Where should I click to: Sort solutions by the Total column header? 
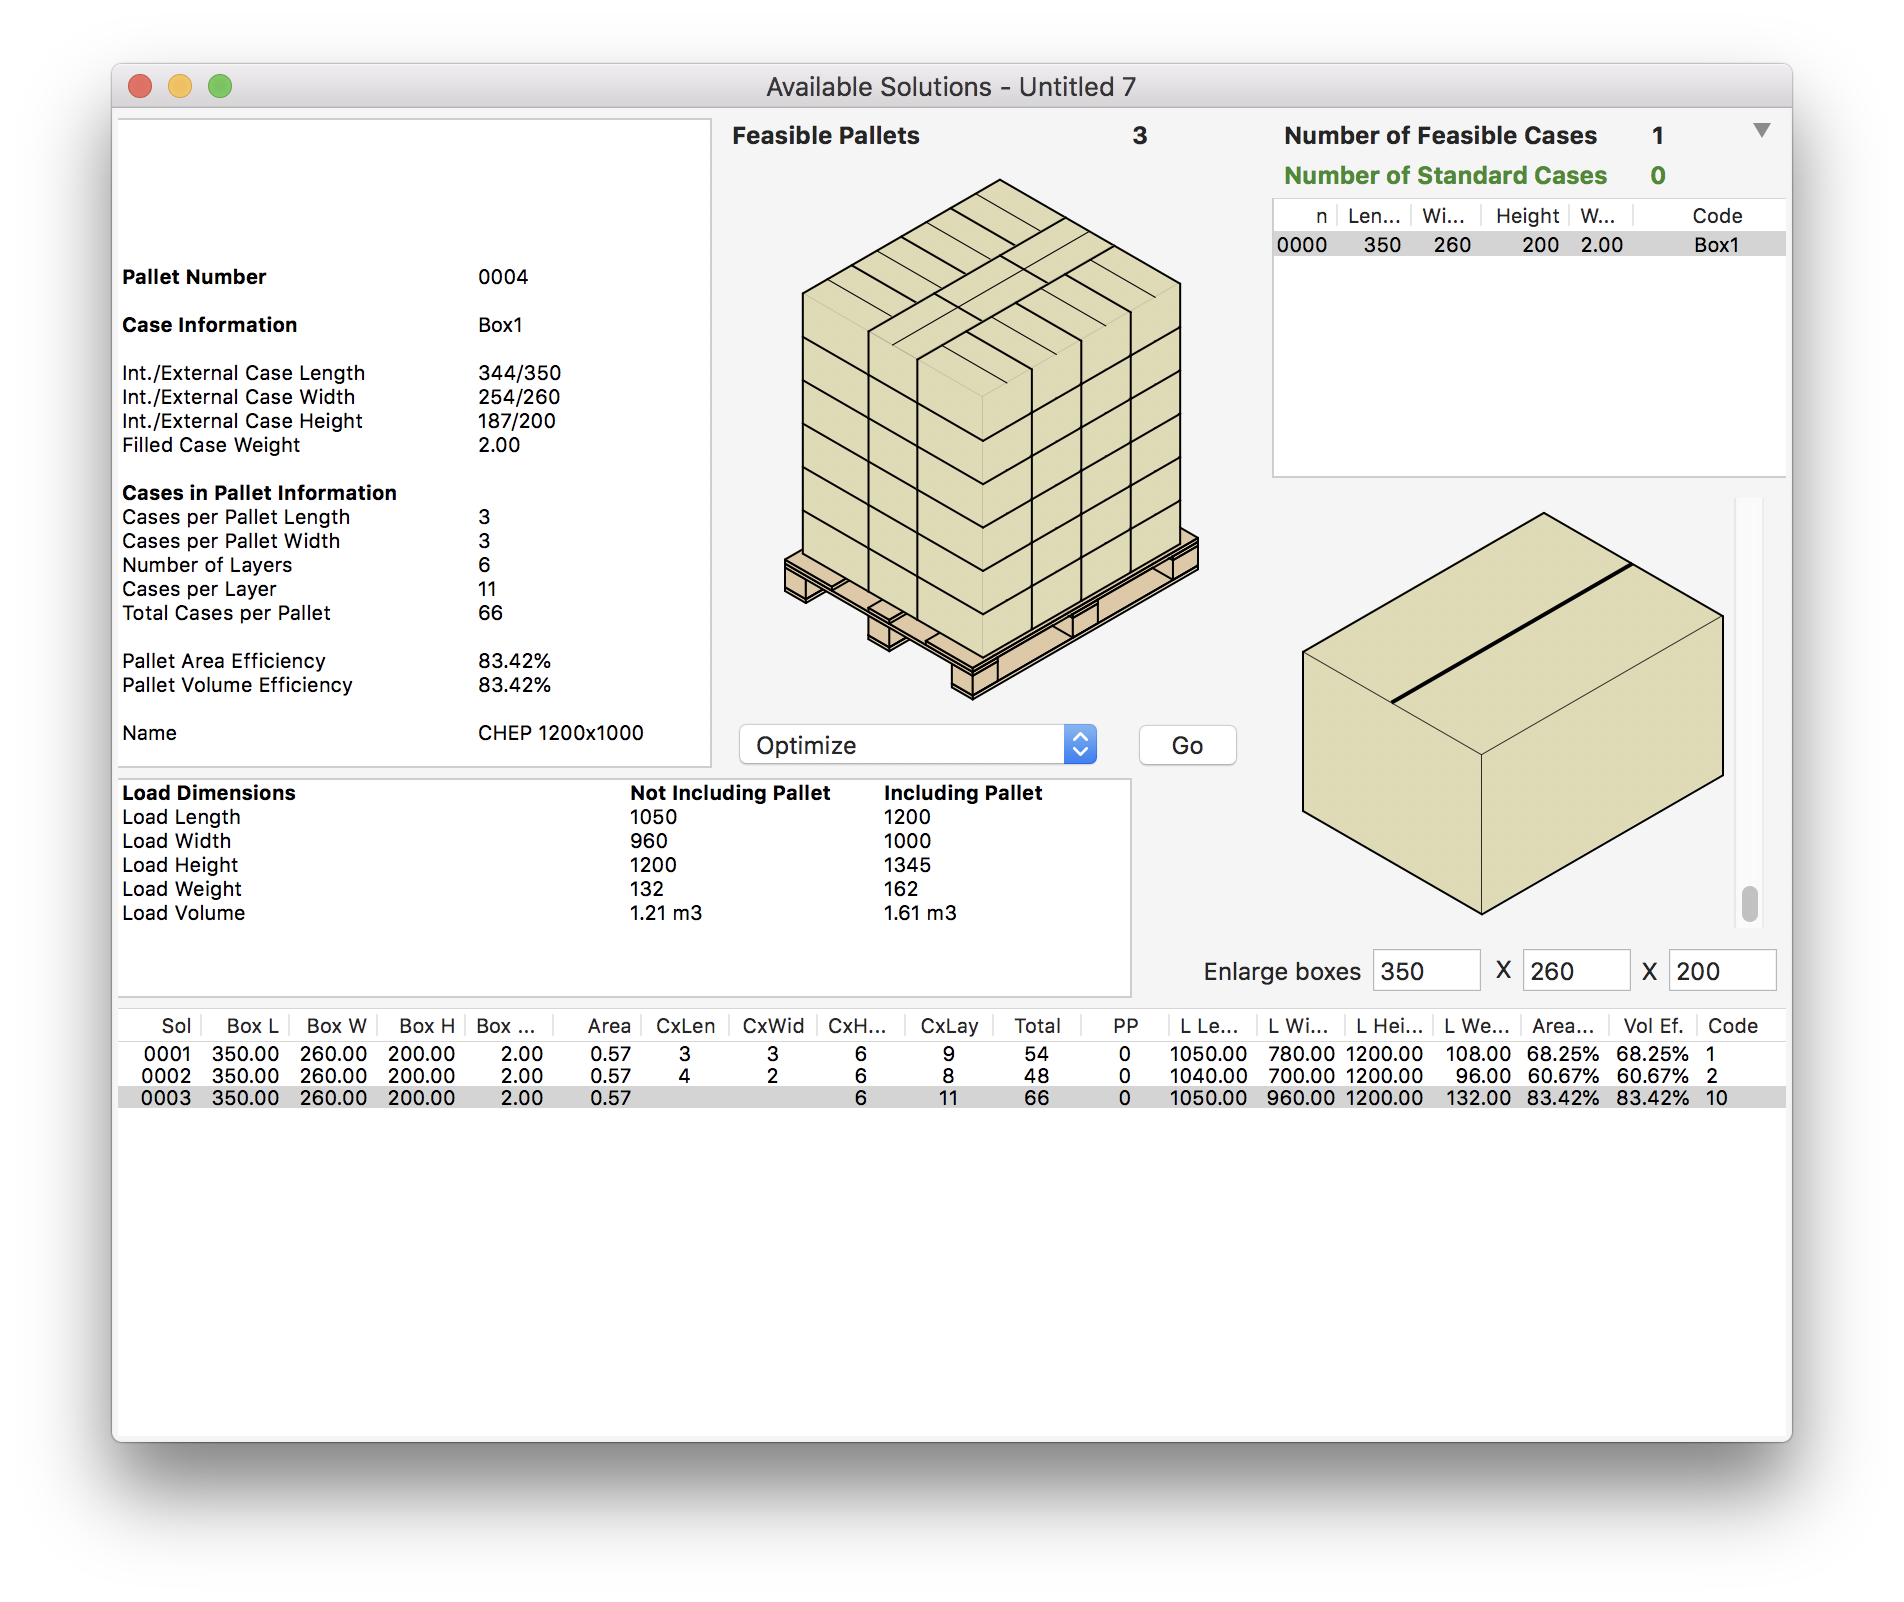coord(1037,1026)
